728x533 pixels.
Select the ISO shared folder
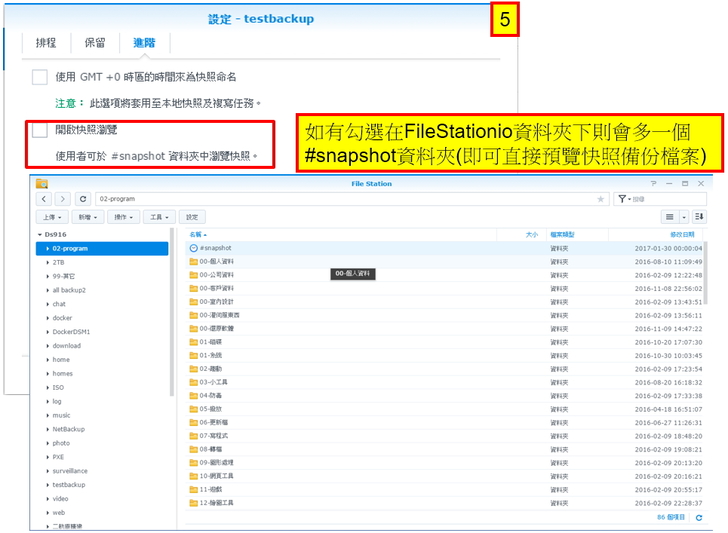[x=58, y=388]
